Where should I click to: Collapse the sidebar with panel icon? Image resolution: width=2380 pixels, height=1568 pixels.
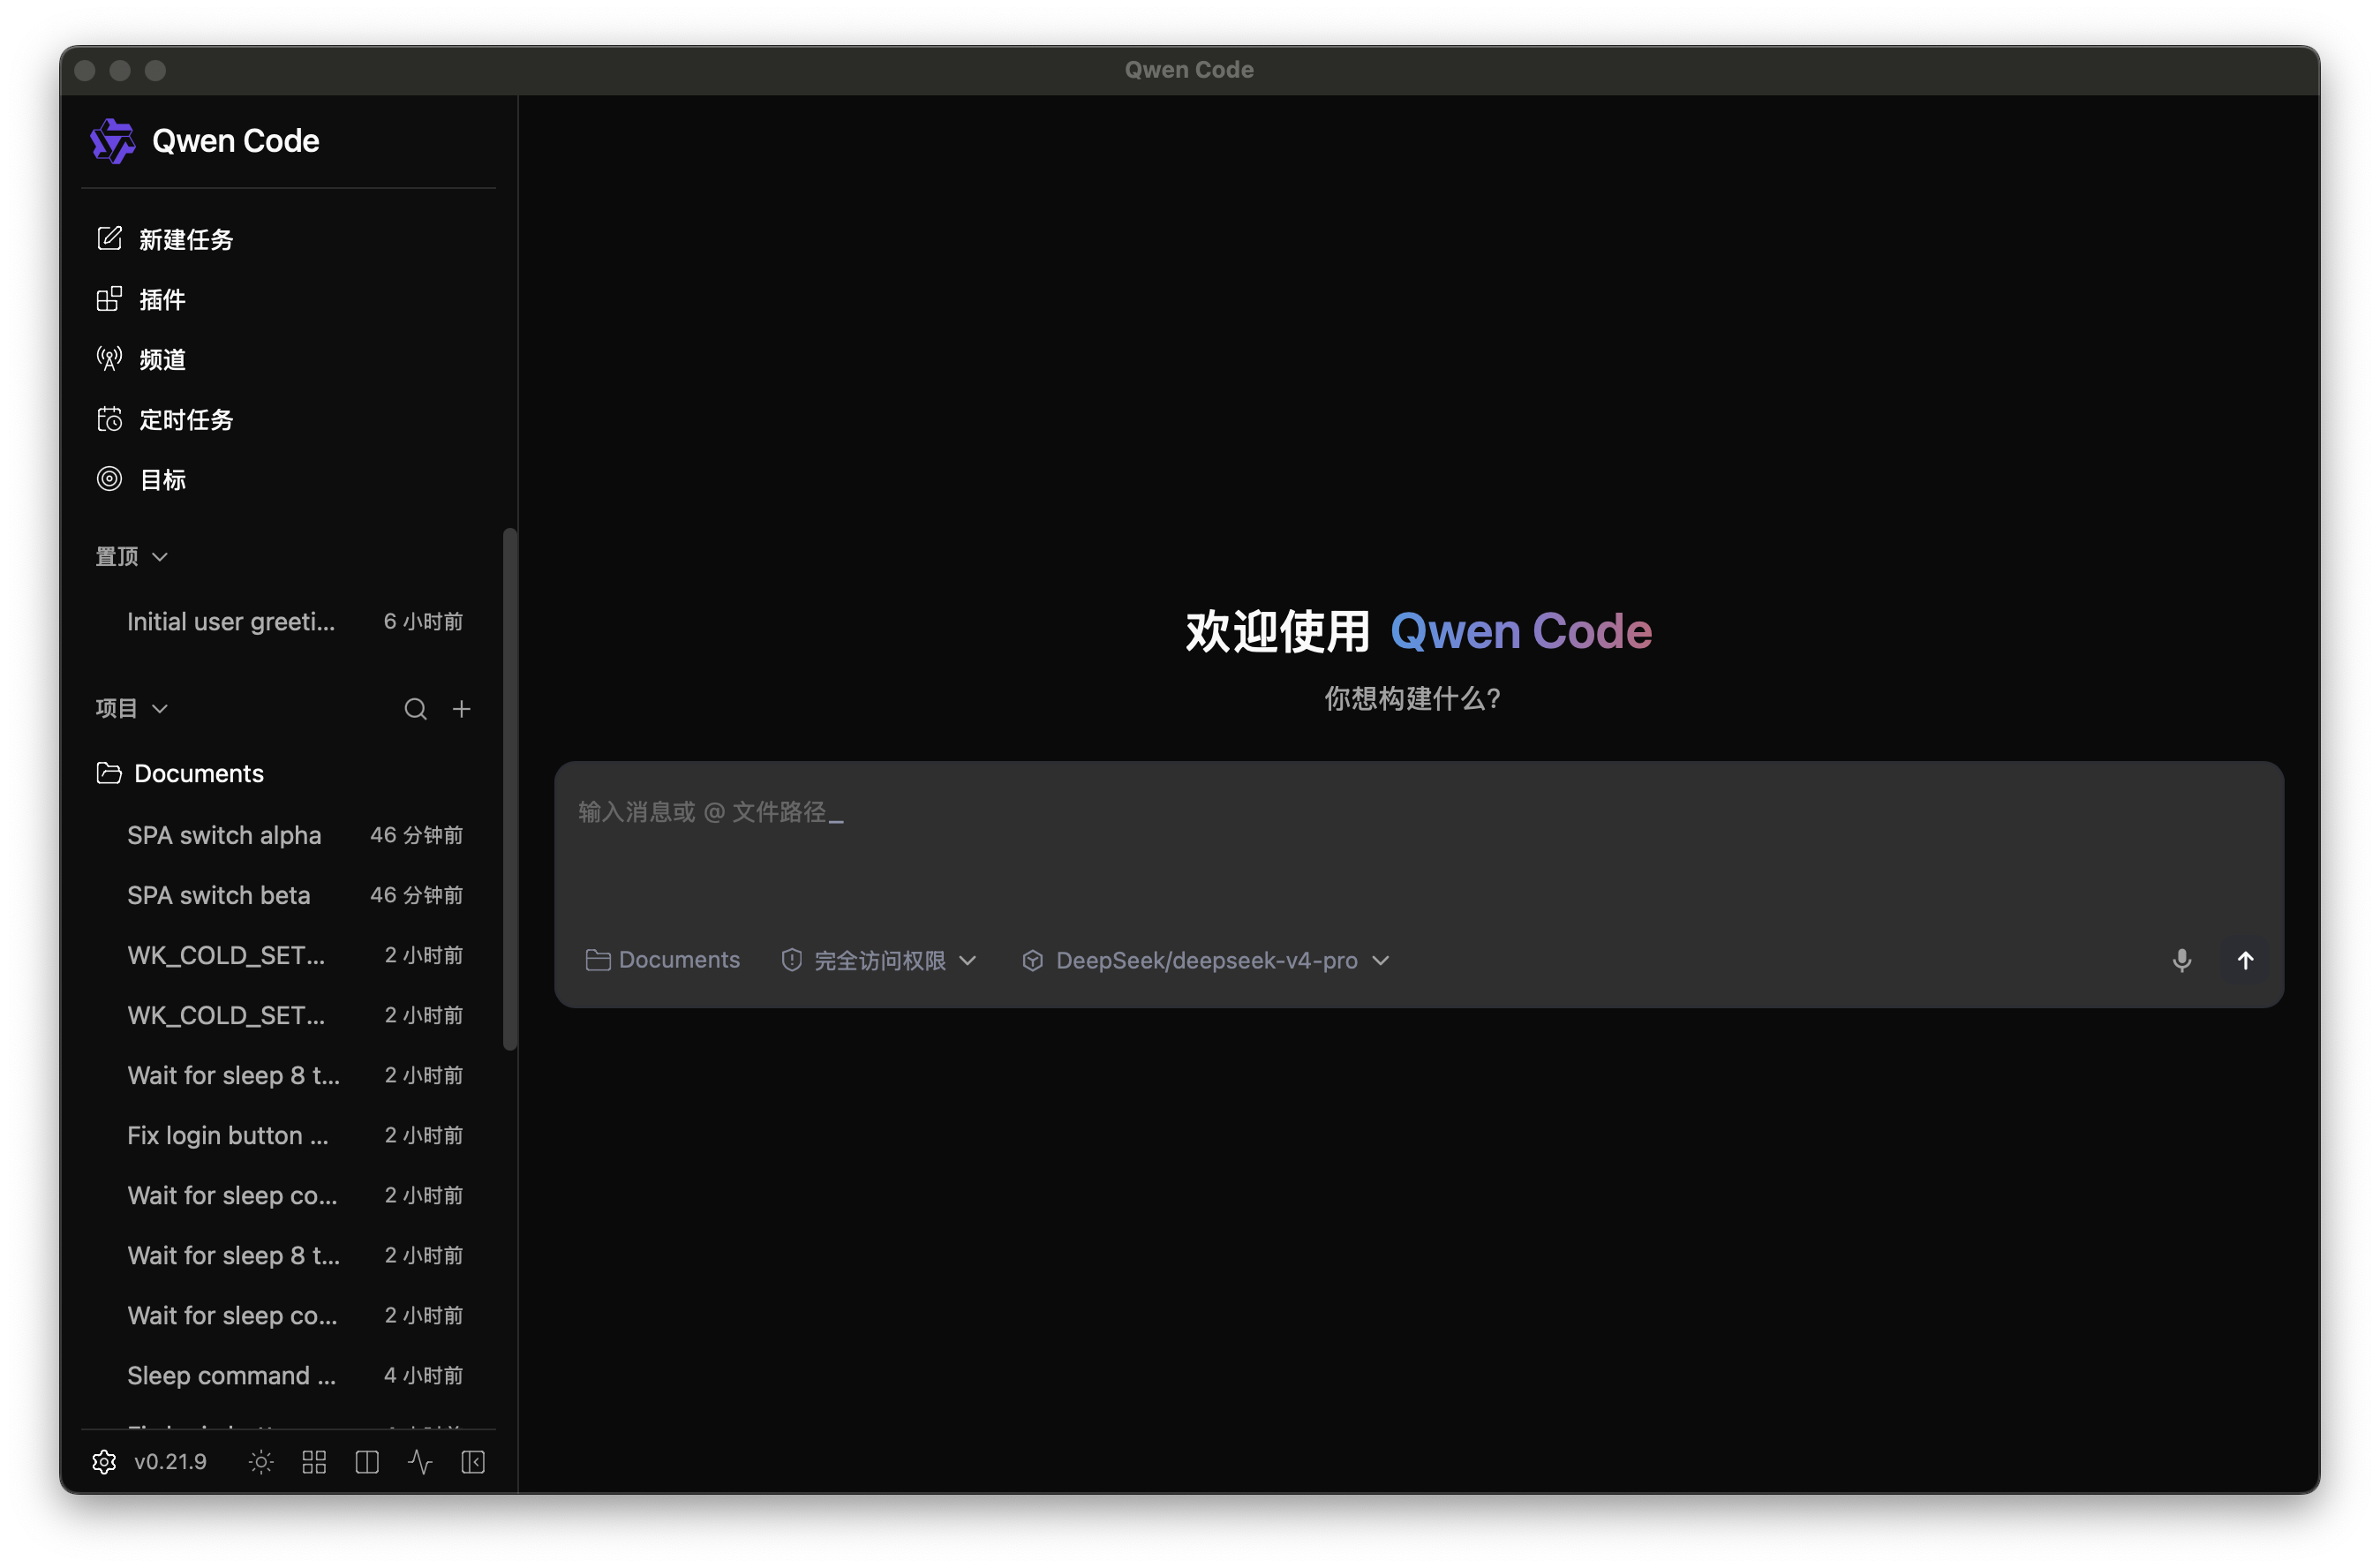coord(473,1462)
